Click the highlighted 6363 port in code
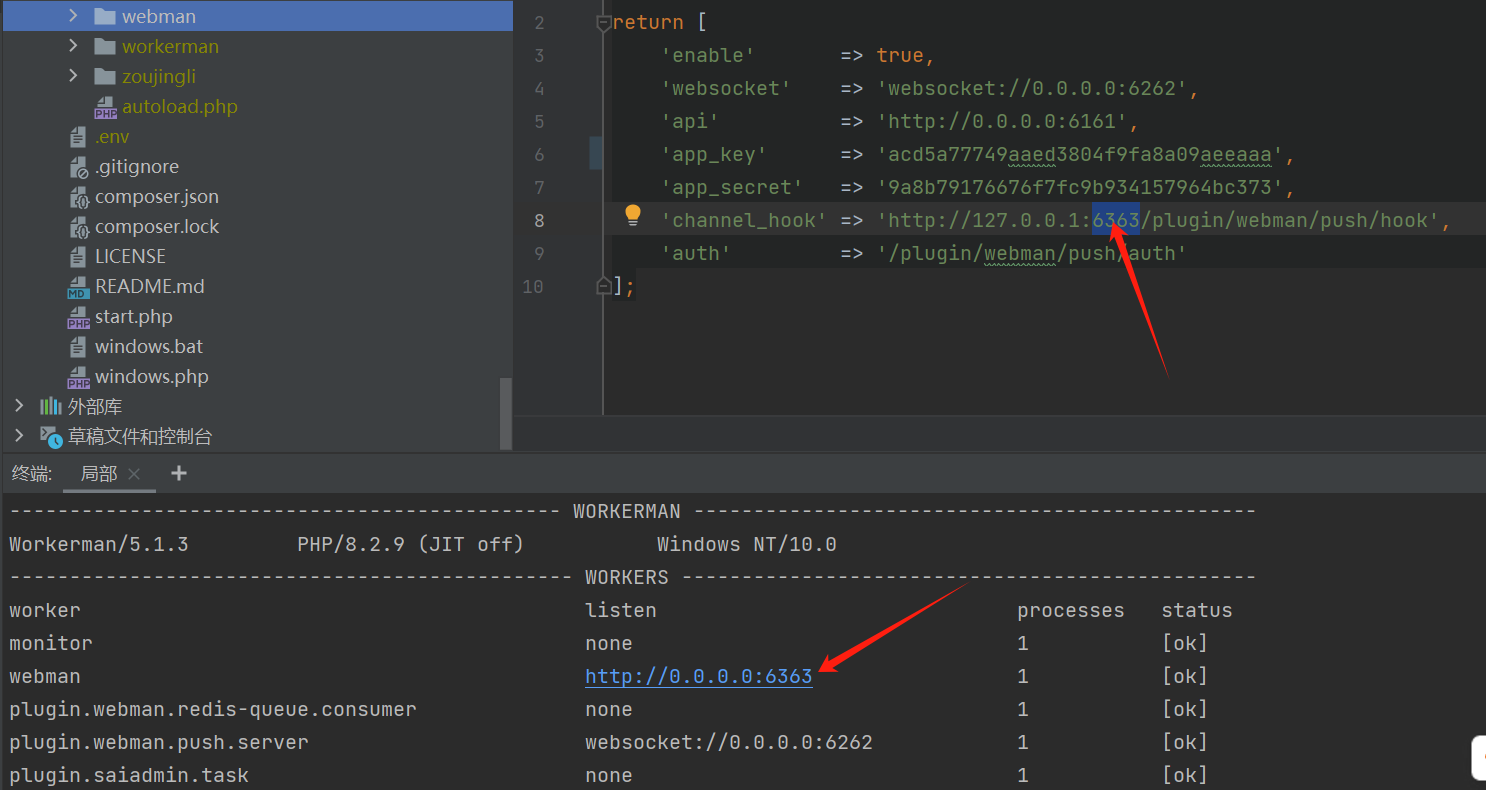Screen dimensions: 1486x790 (x=1115, y=220)
